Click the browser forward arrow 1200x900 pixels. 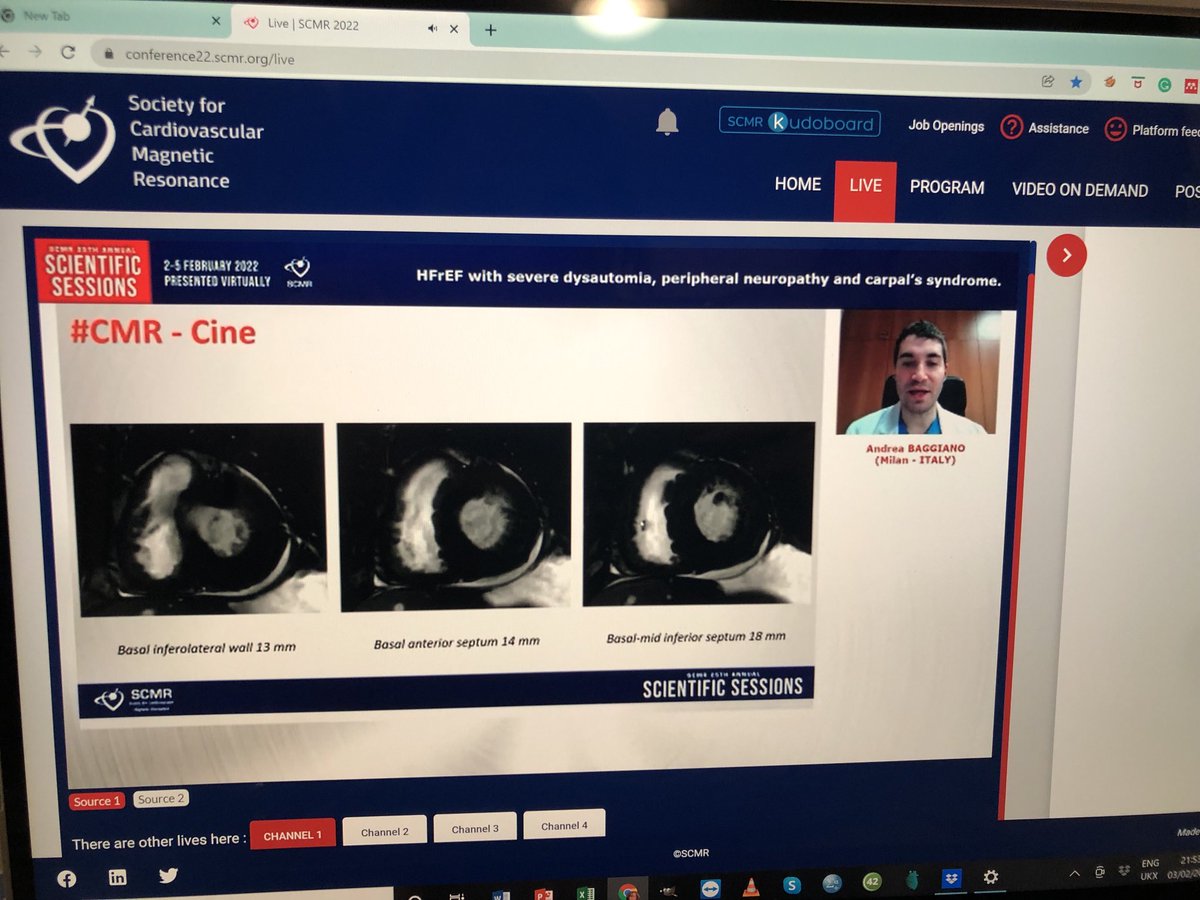tap(35, 51)
